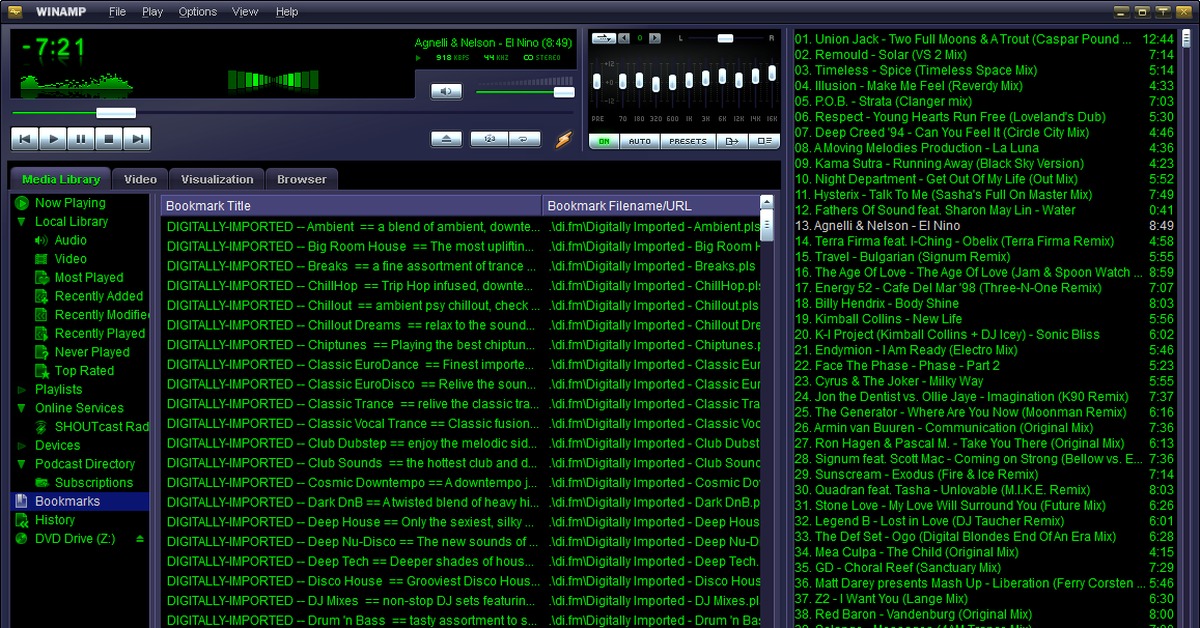
Task: Select the Media Library tab
Action: click(x=61, y=179)
